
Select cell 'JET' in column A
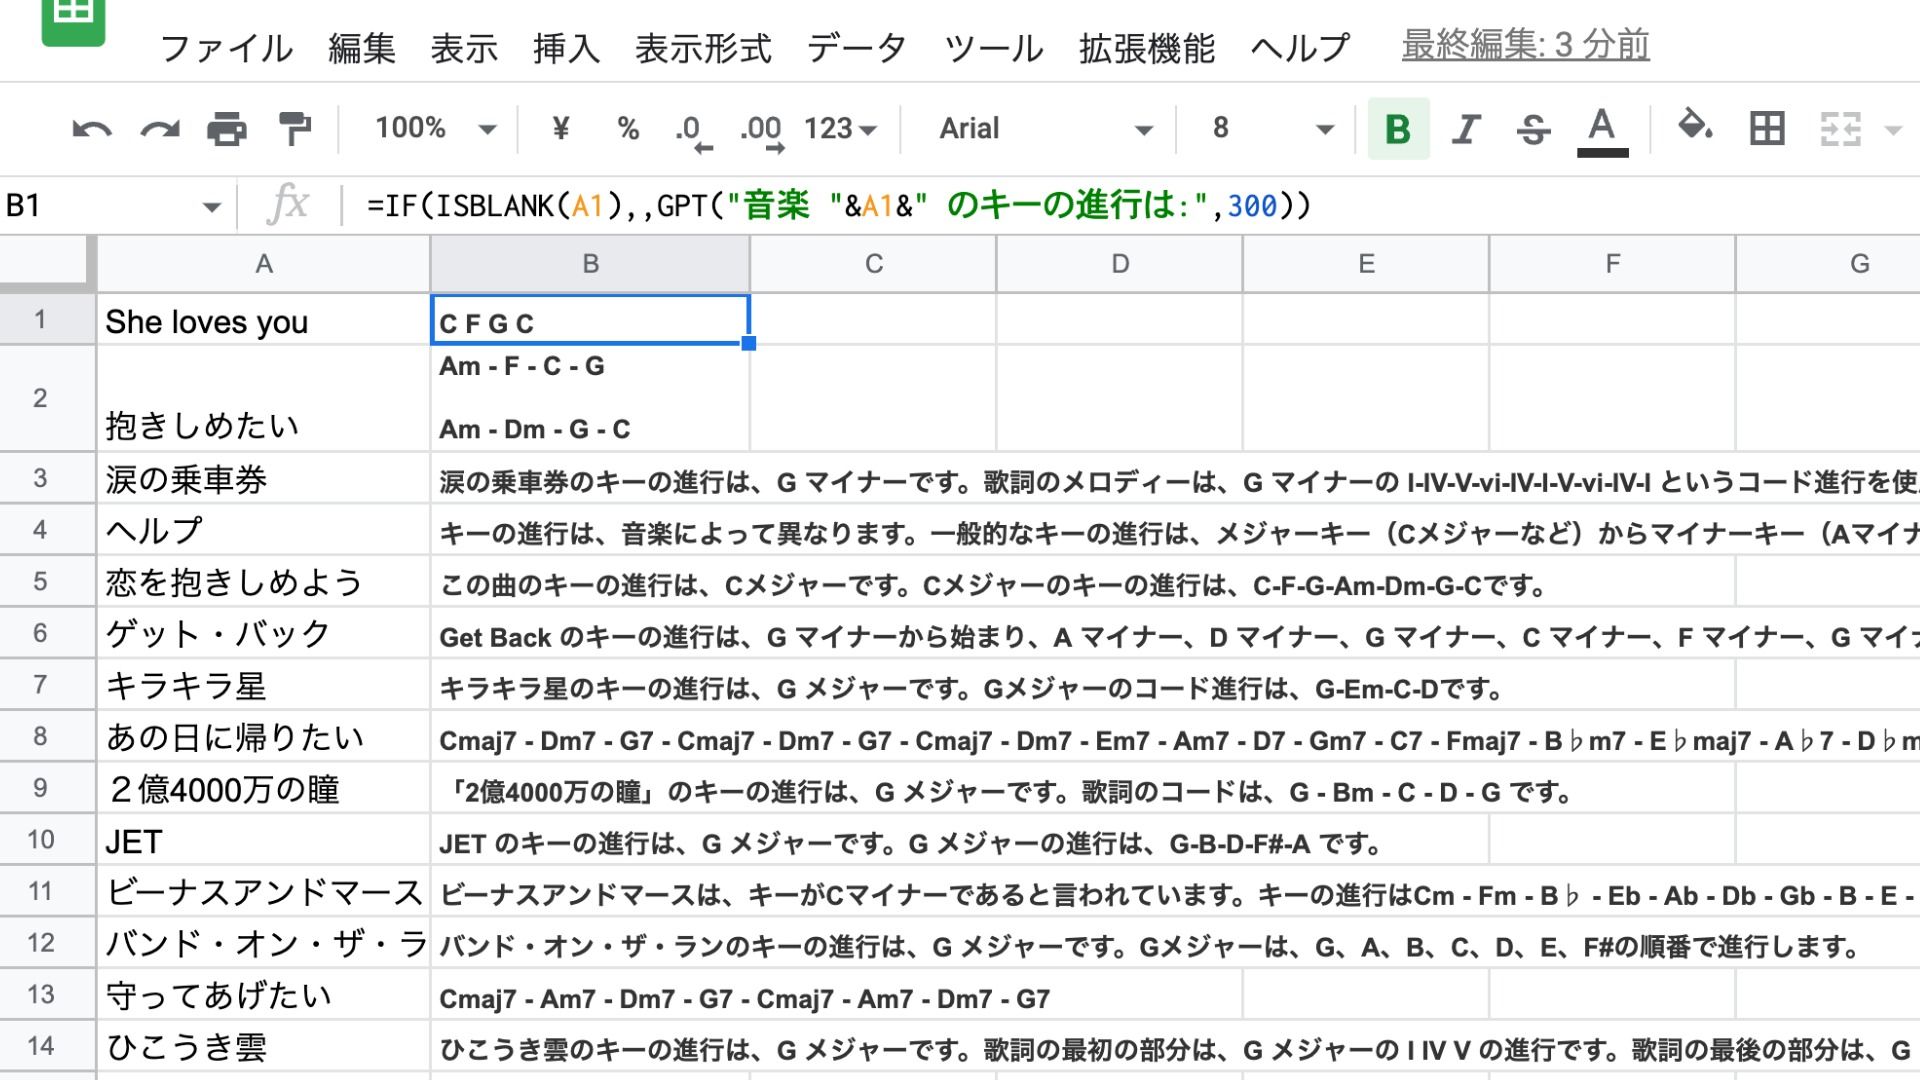(x=264, y=840)
